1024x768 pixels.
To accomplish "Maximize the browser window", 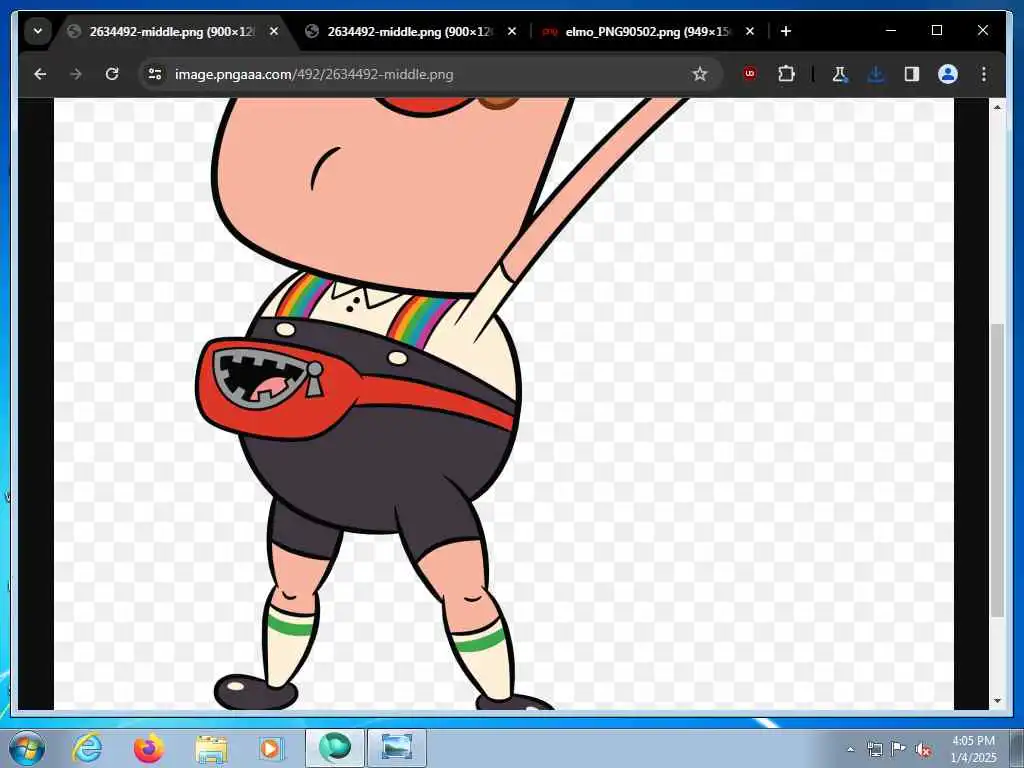I will coord(936,31).
